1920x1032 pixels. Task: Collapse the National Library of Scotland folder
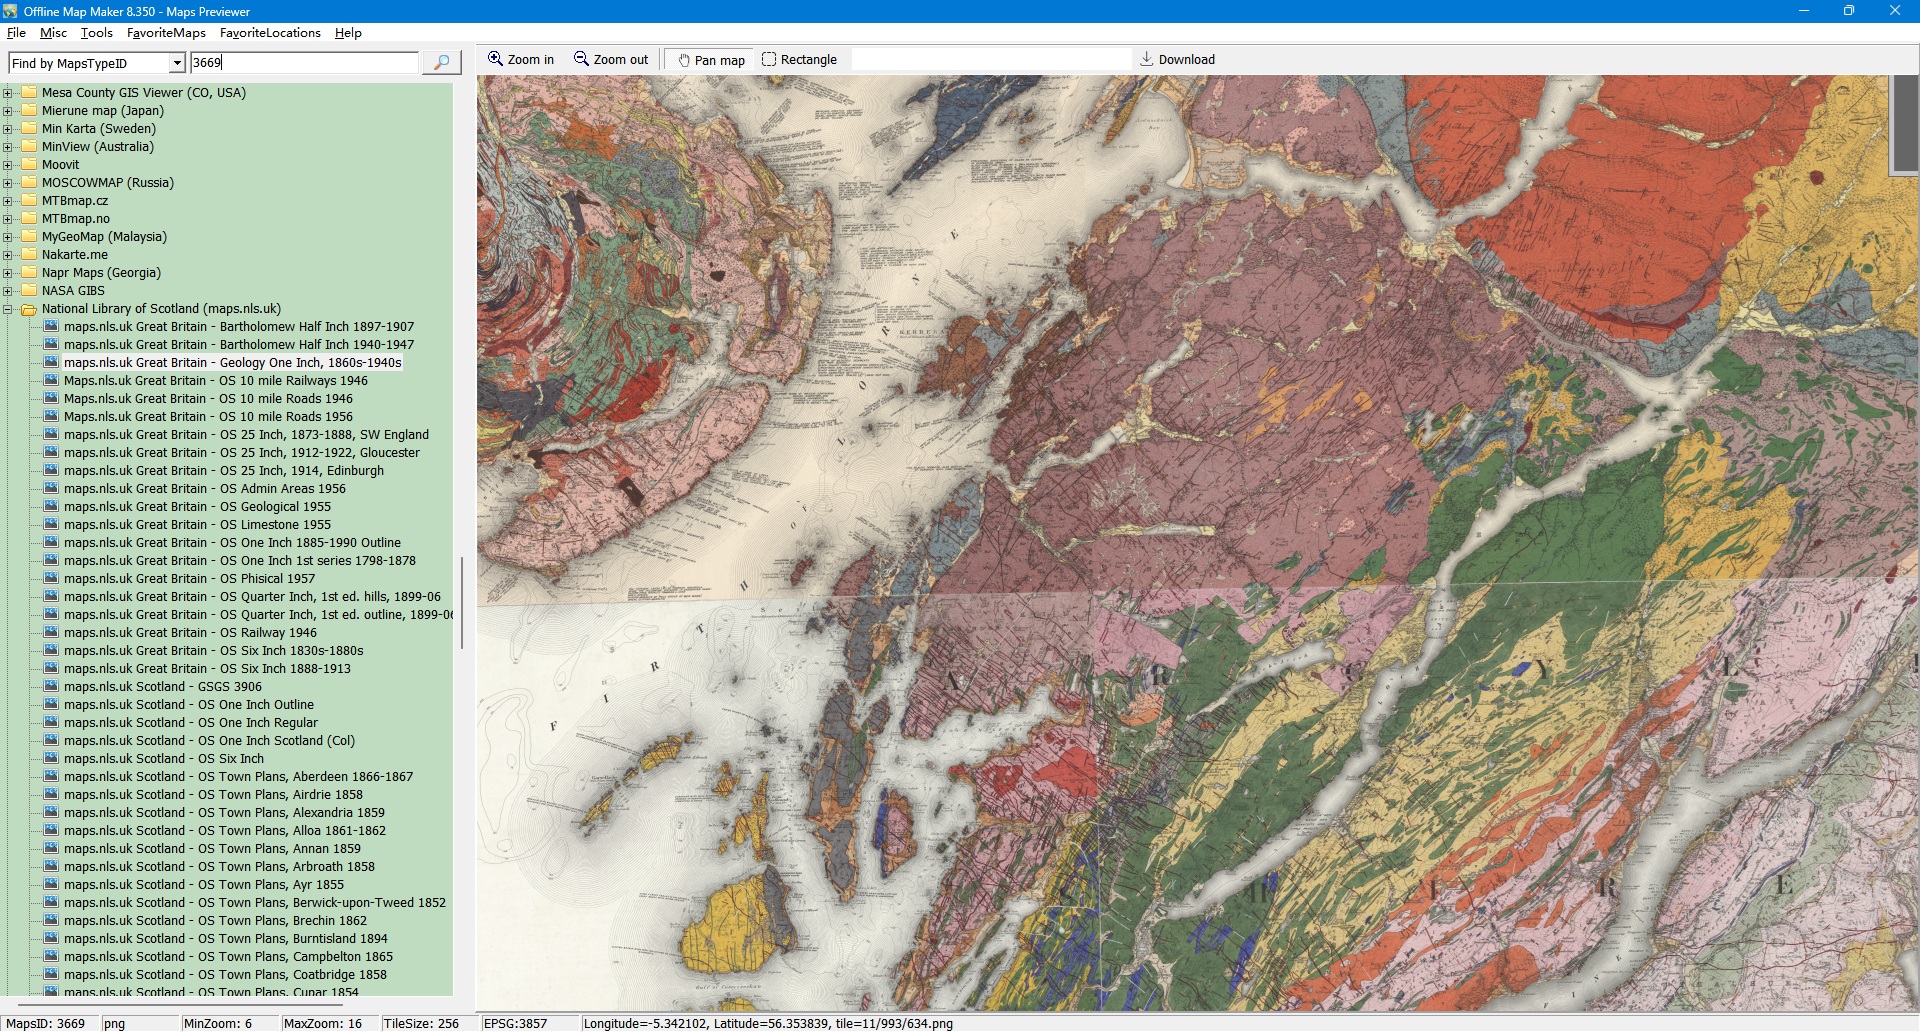click(x=8, y=309)
